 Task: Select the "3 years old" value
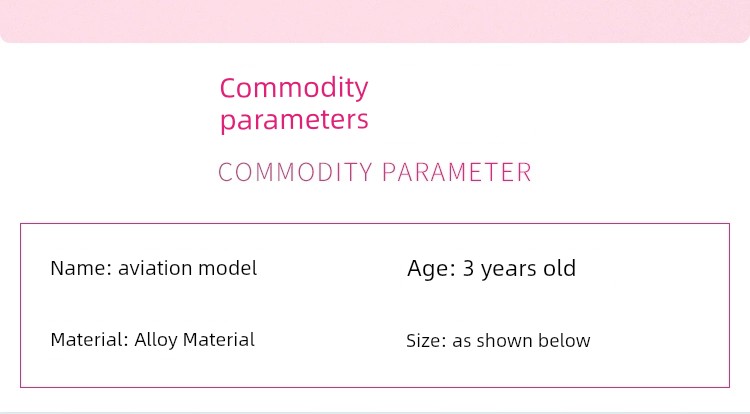pos(519,269)
